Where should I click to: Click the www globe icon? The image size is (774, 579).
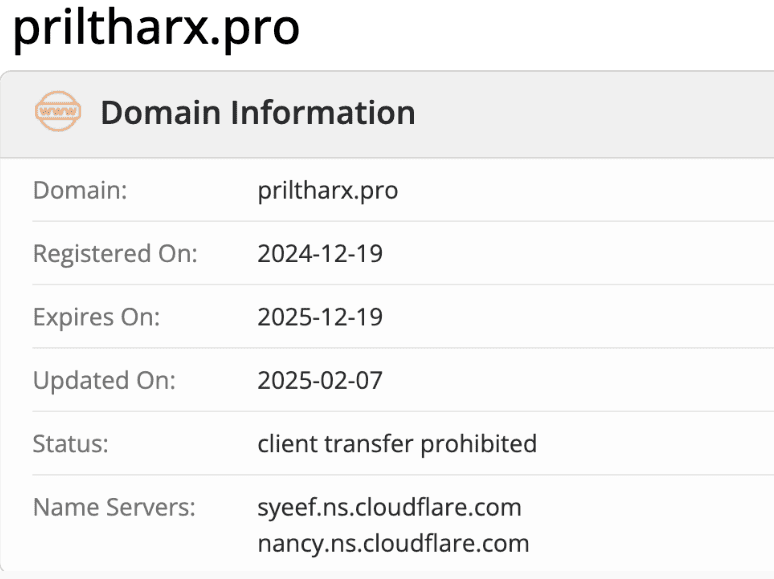[58, 112]
